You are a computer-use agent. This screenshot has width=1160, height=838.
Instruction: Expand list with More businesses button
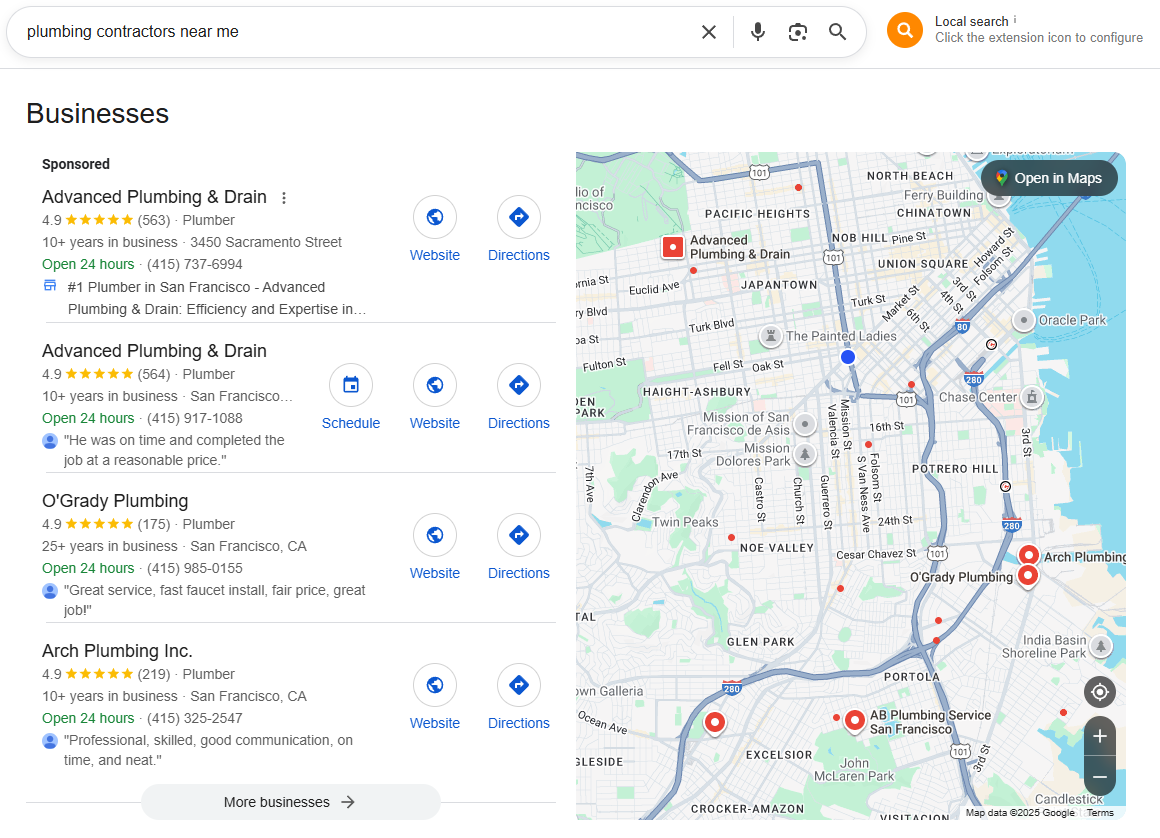(x=290, y=802)
